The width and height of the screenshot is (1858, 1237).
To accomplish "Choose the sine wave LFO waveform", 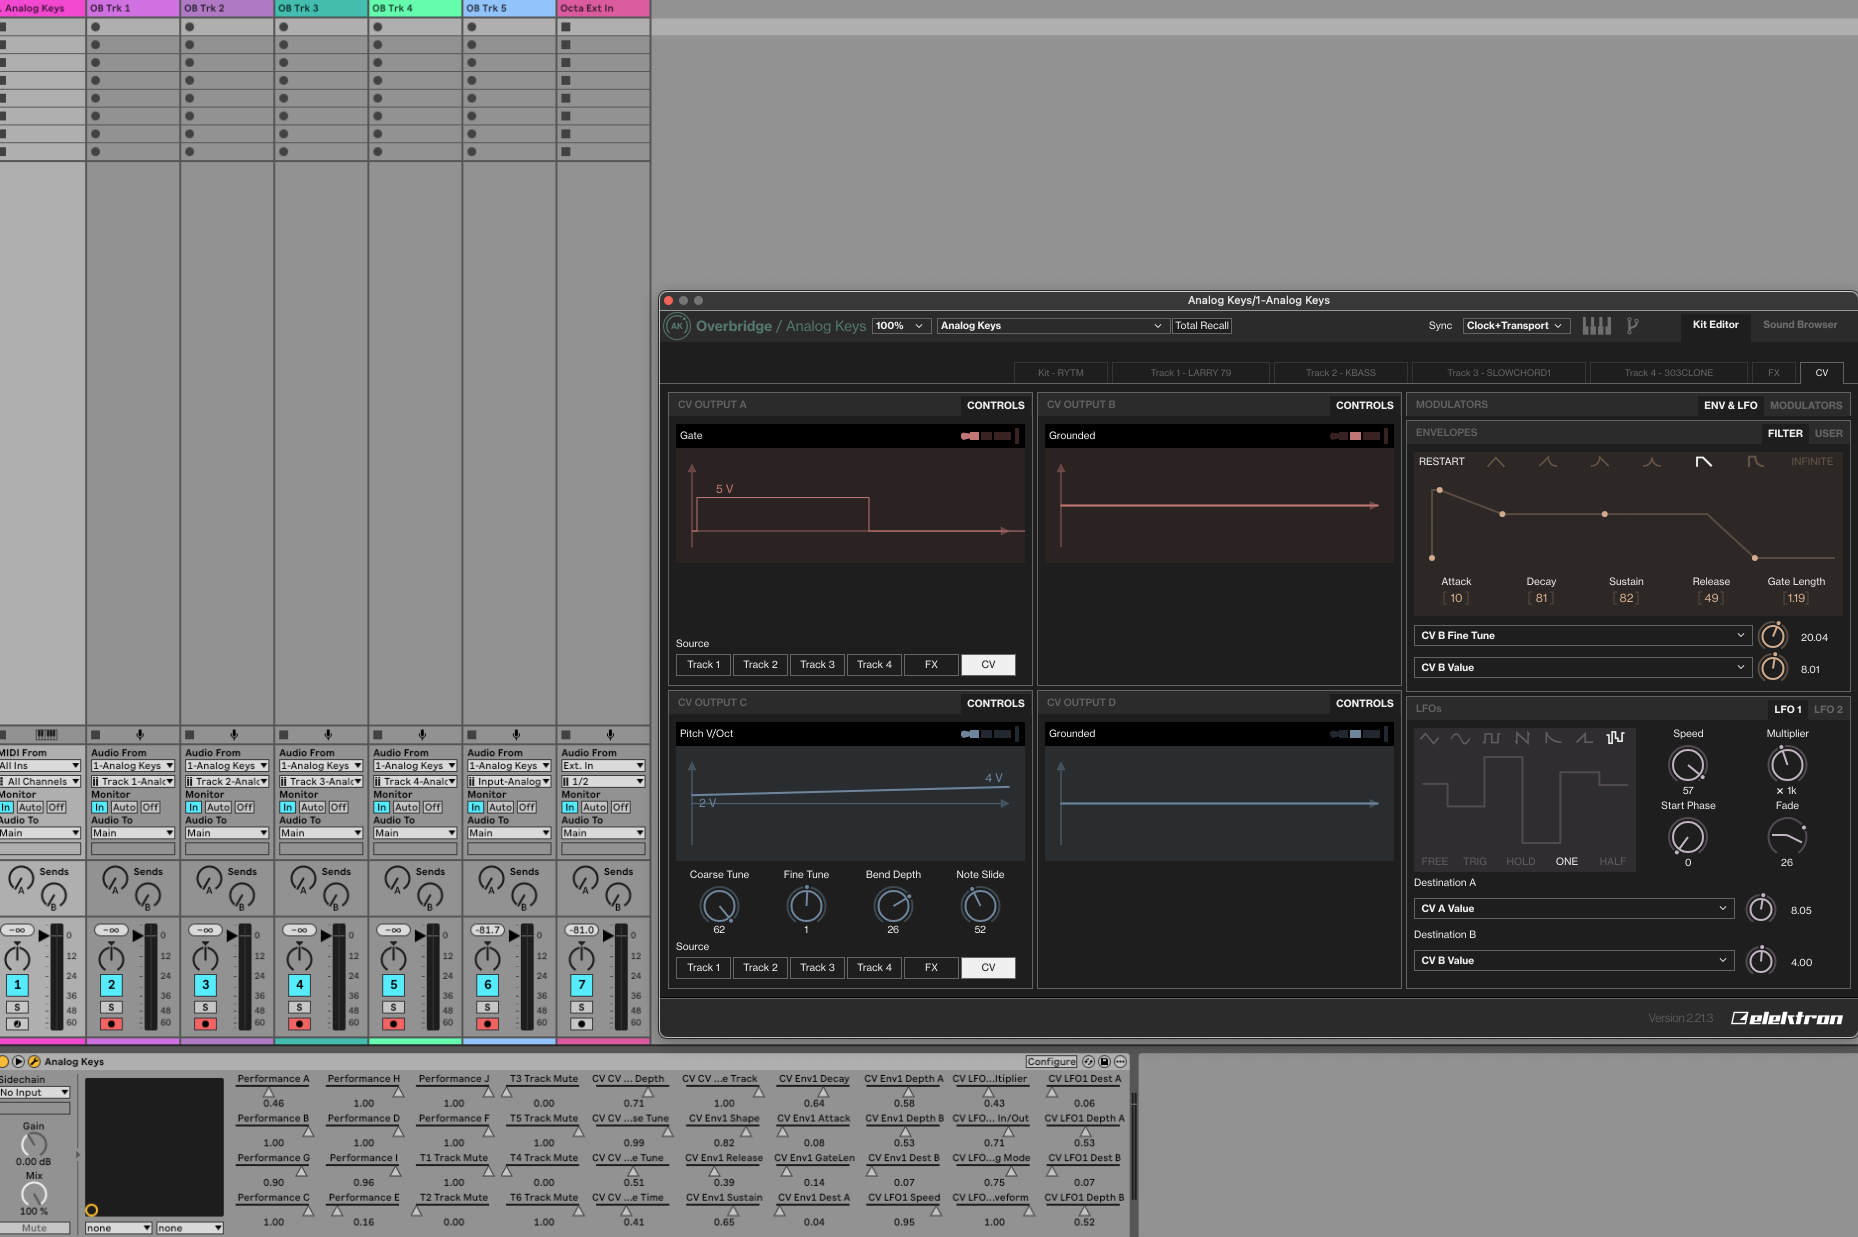I will coord(1460,738).
